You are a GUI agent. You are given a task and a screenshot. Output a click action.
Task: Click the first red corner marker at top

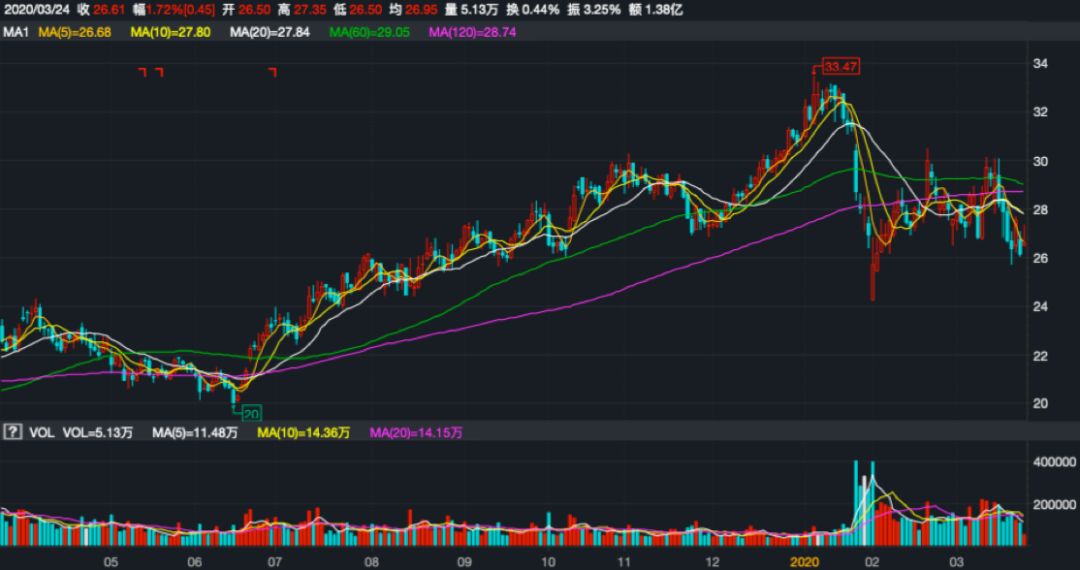pyautogui.click(x=142, y=72)
